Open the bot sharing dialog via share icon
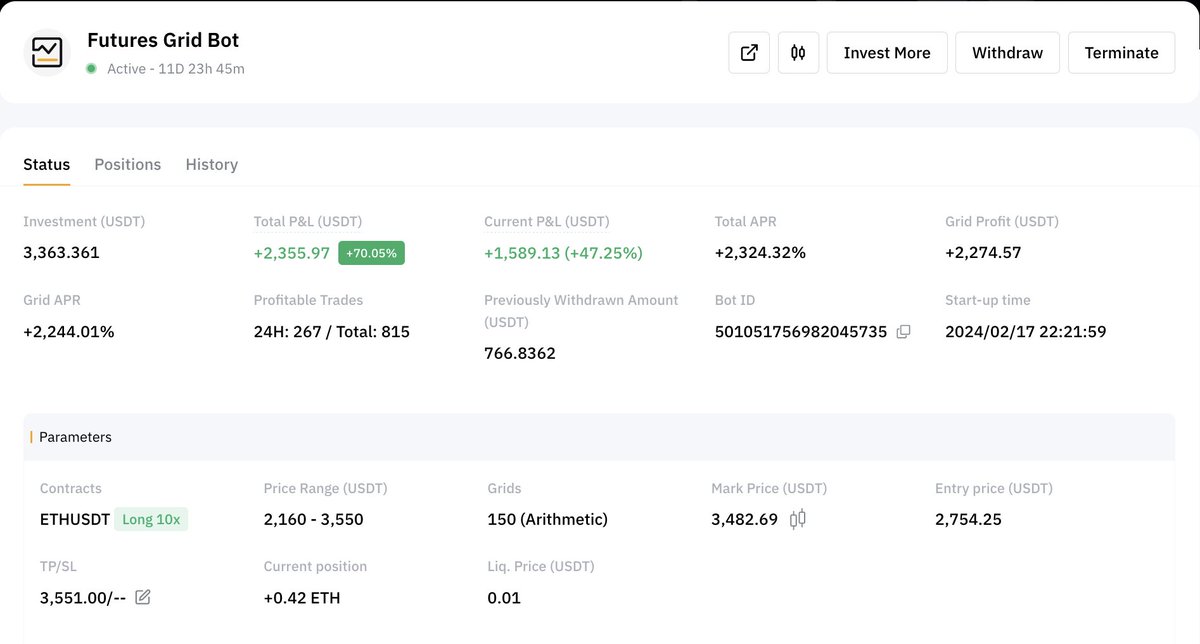The width and height of the screenshot is (1200, 644). pos(748,52)
